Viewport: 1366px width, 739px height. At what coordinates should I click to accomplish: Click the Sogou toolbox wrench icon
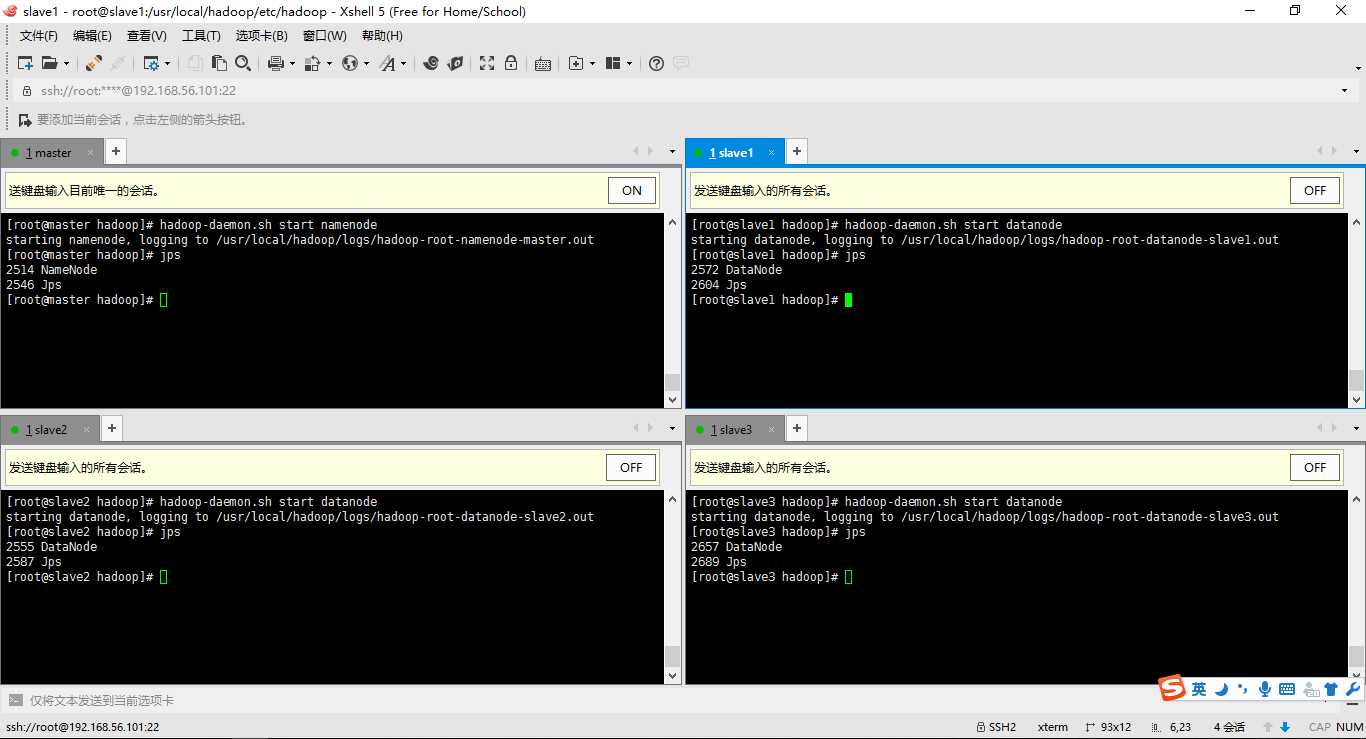(x=1353, y=689)
